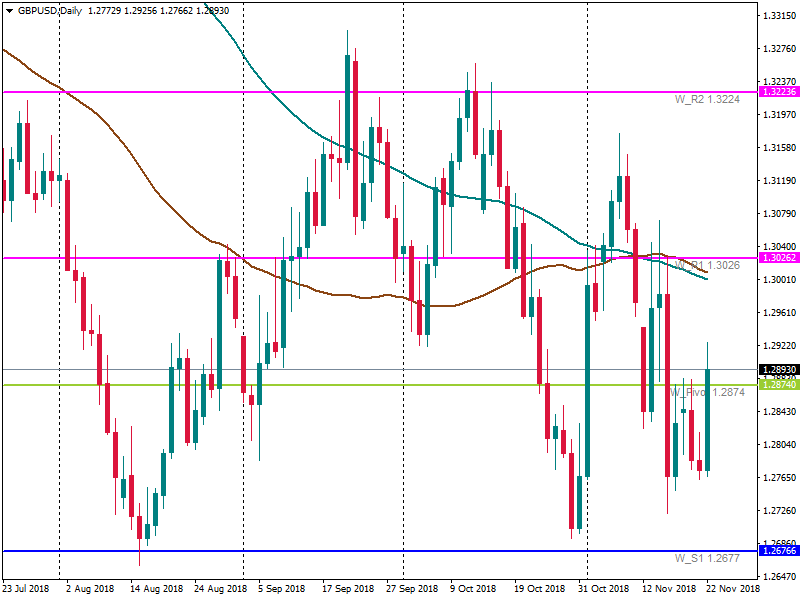The image size is (800, 600).
Task: Click the green 1.28740 pivot price tag
Action: pos(779,385)
